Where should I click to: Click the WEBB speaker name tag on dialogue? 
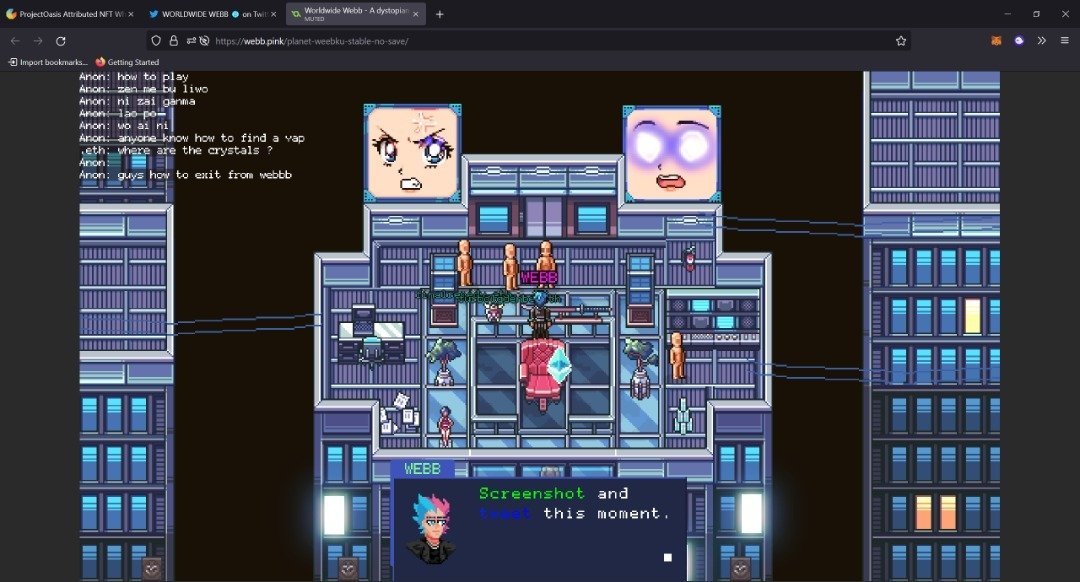pos(422,469)
